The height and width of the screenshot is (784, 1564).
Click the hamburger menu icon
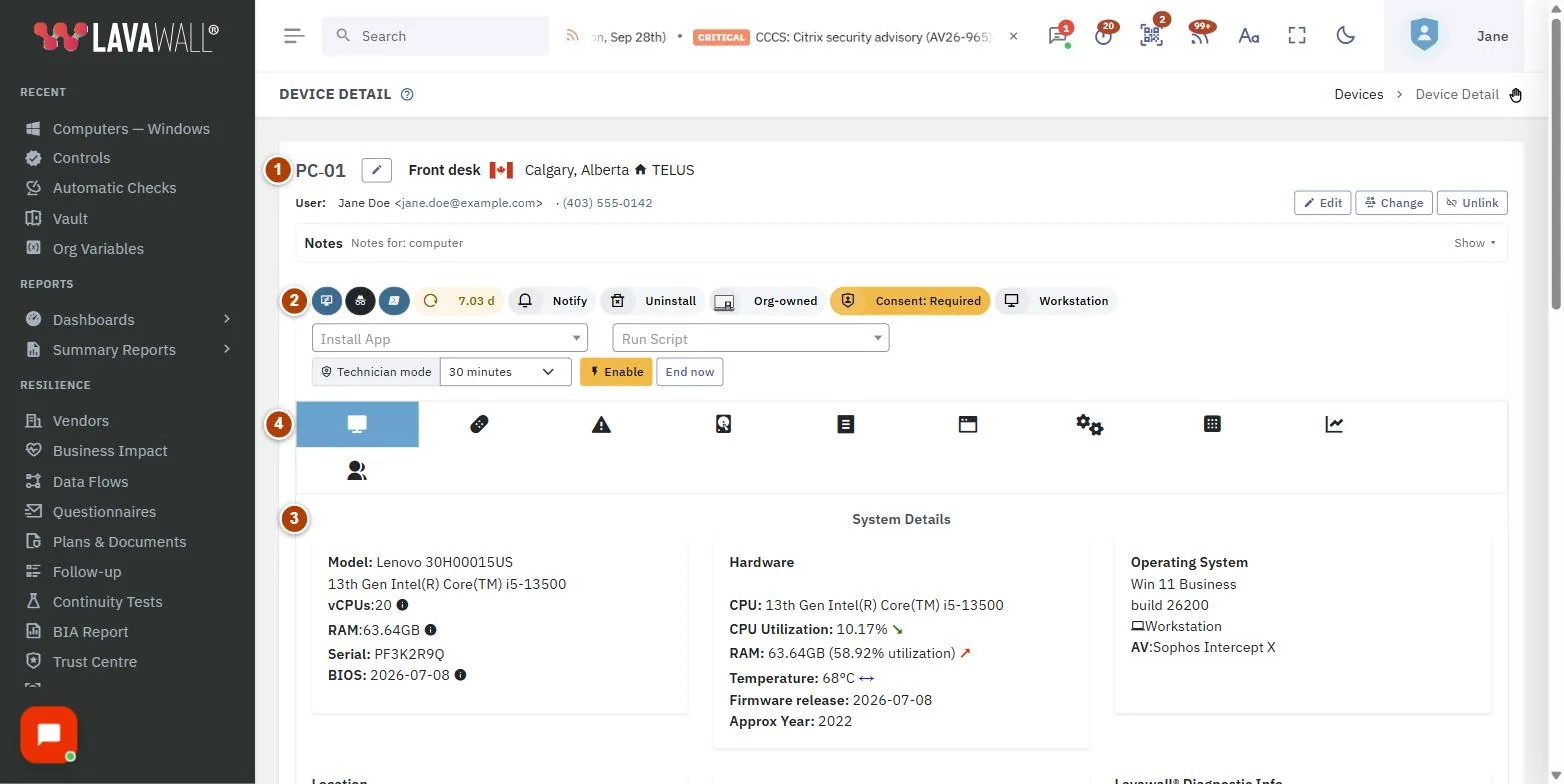[x=294, y=36]
